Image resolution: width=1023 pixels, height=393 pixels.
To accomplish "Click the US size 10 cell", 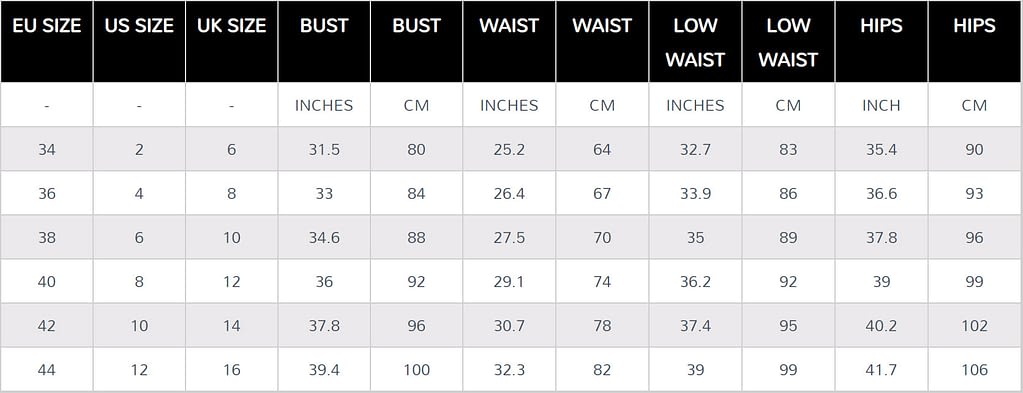I will 139,326.
